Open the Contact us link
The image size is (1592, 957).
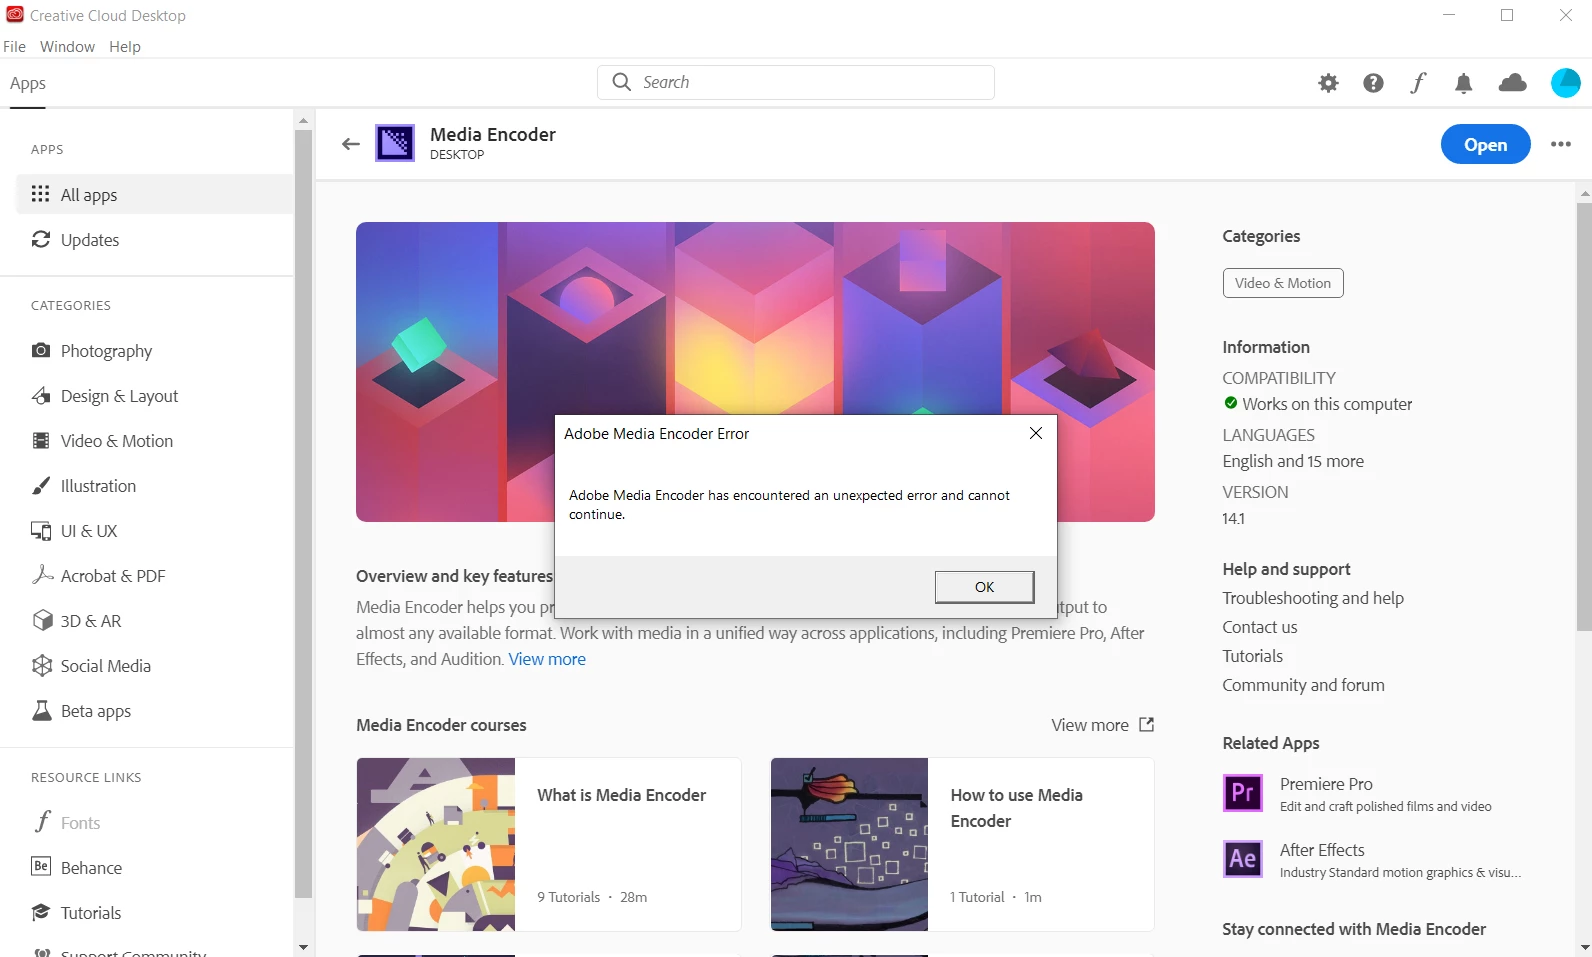(1260, 627)
